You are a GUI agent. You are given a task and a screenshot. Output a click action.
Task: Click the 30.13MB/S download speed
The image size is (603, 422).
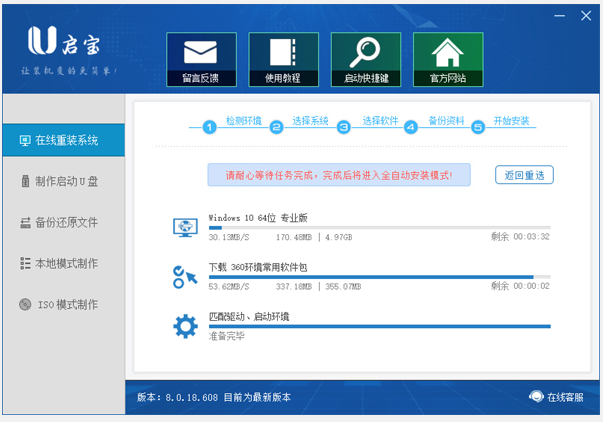click(x=229, y=237)
